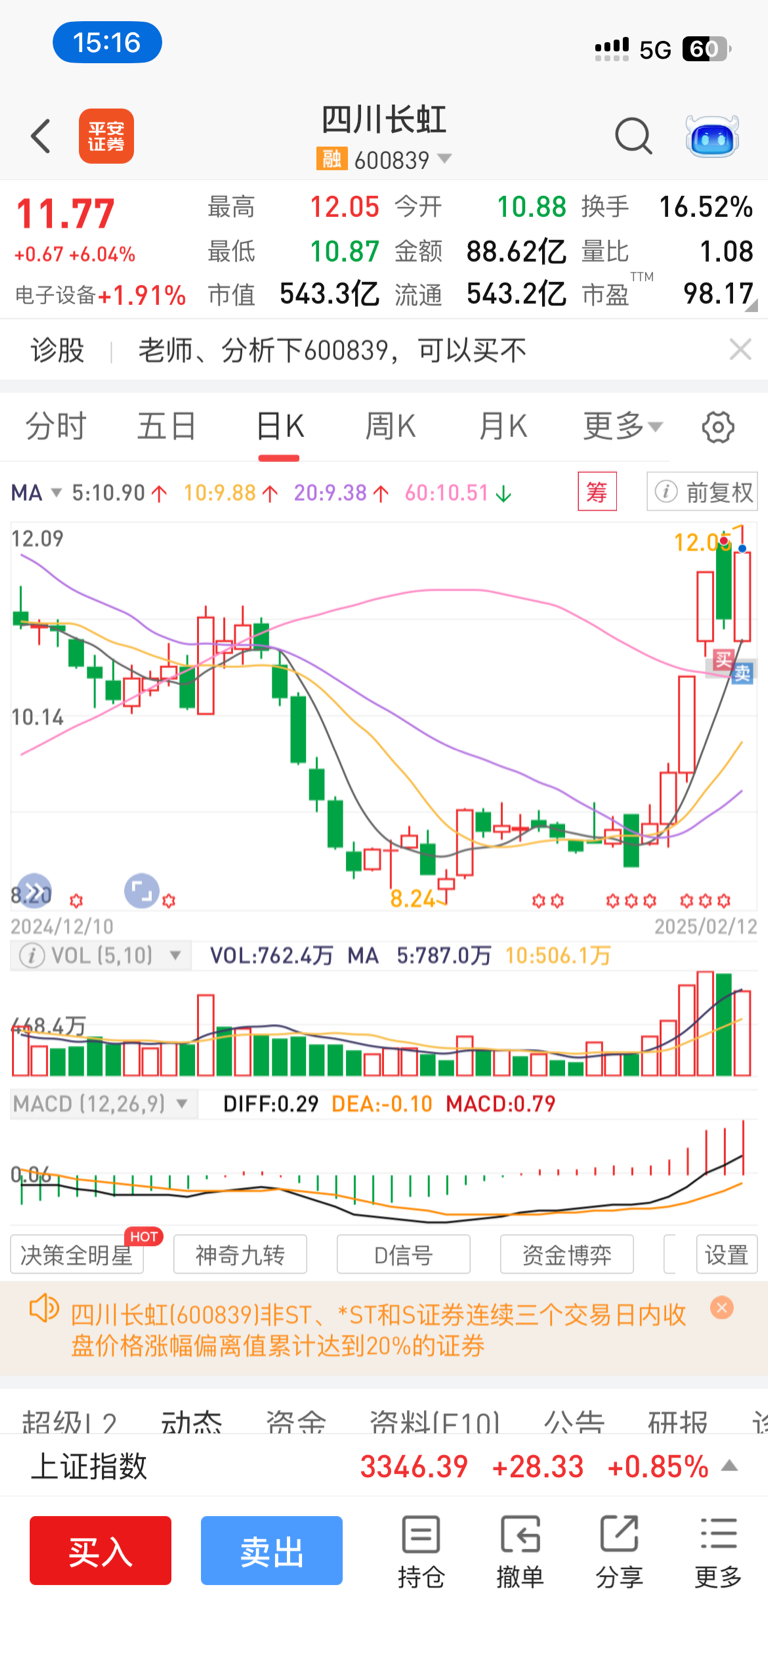Expand the 更多 chart period dropdown
The height and width of the screenshot is (1663, 768).
[623, 427]
